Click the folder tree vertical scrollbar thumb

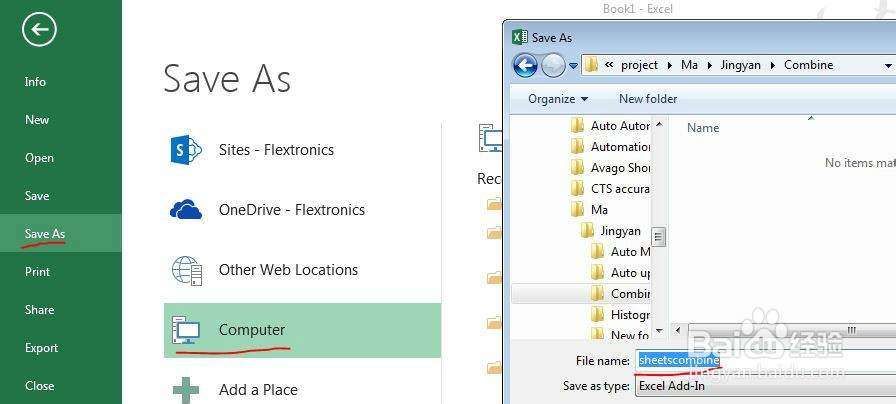click(x=659, y=235)
